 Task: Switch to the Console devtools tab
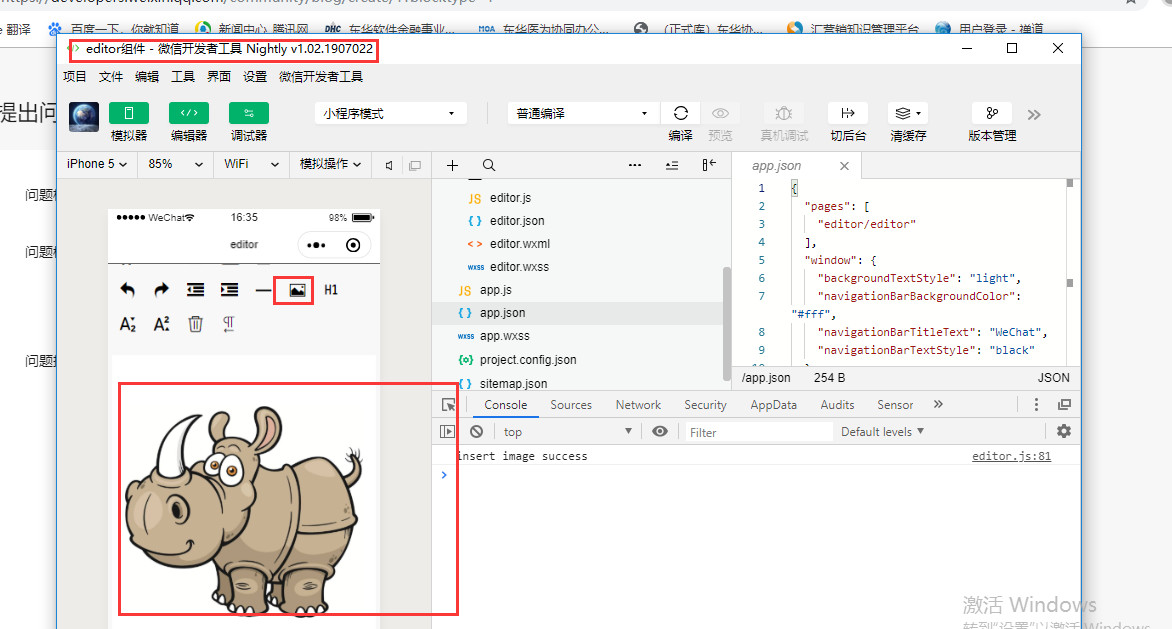tap(505, 405)
